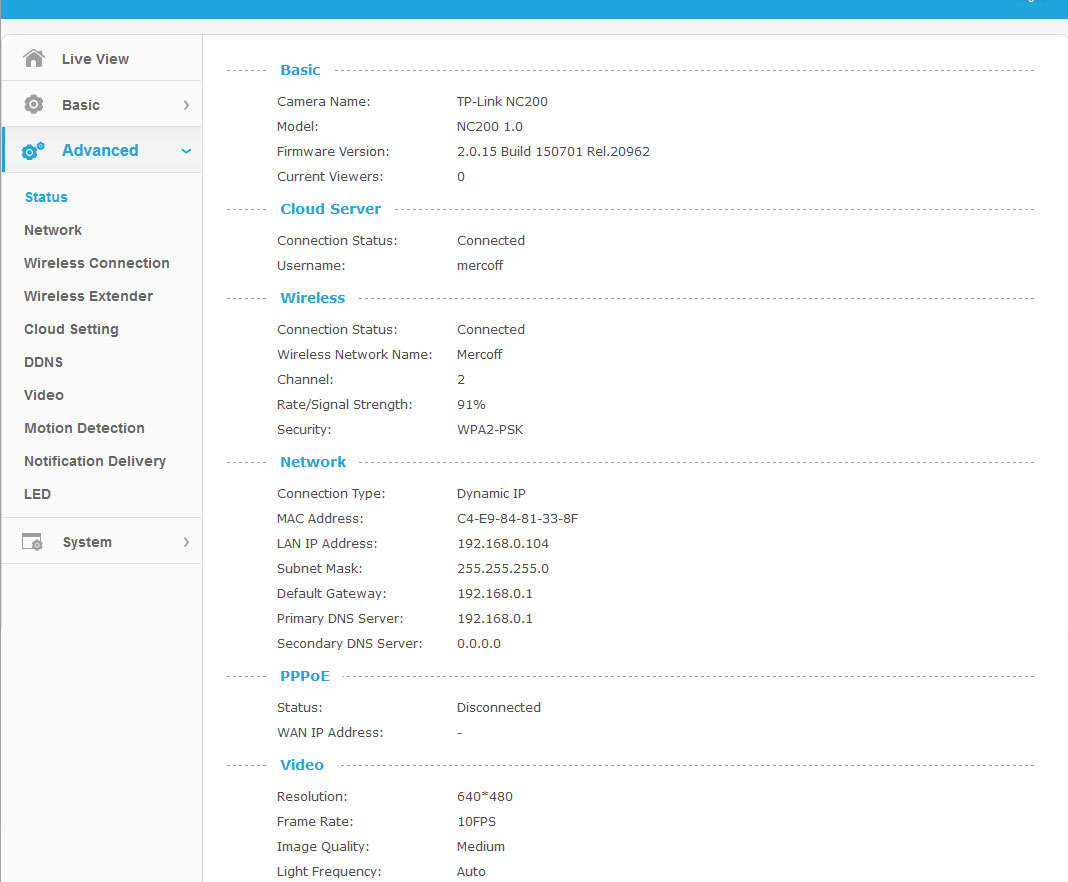Click the Cloud Server section heading
1068x882 pixels.
(x=330, y=209)
